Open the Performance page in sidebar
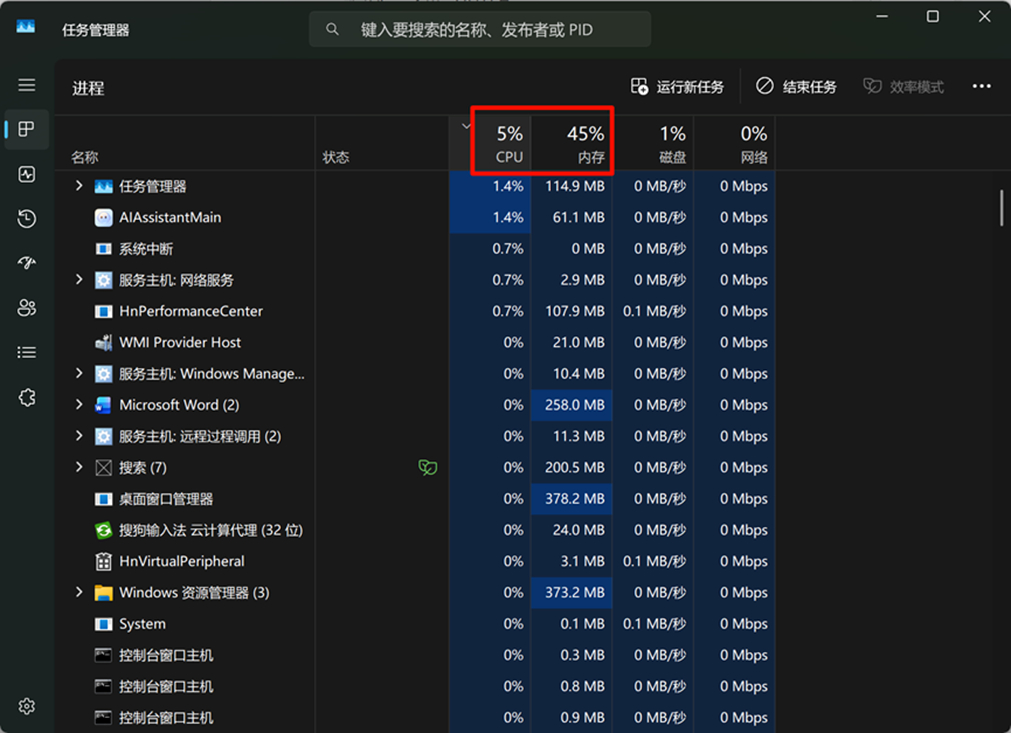Screen dimensions: 1011x733 coord(27,174)
